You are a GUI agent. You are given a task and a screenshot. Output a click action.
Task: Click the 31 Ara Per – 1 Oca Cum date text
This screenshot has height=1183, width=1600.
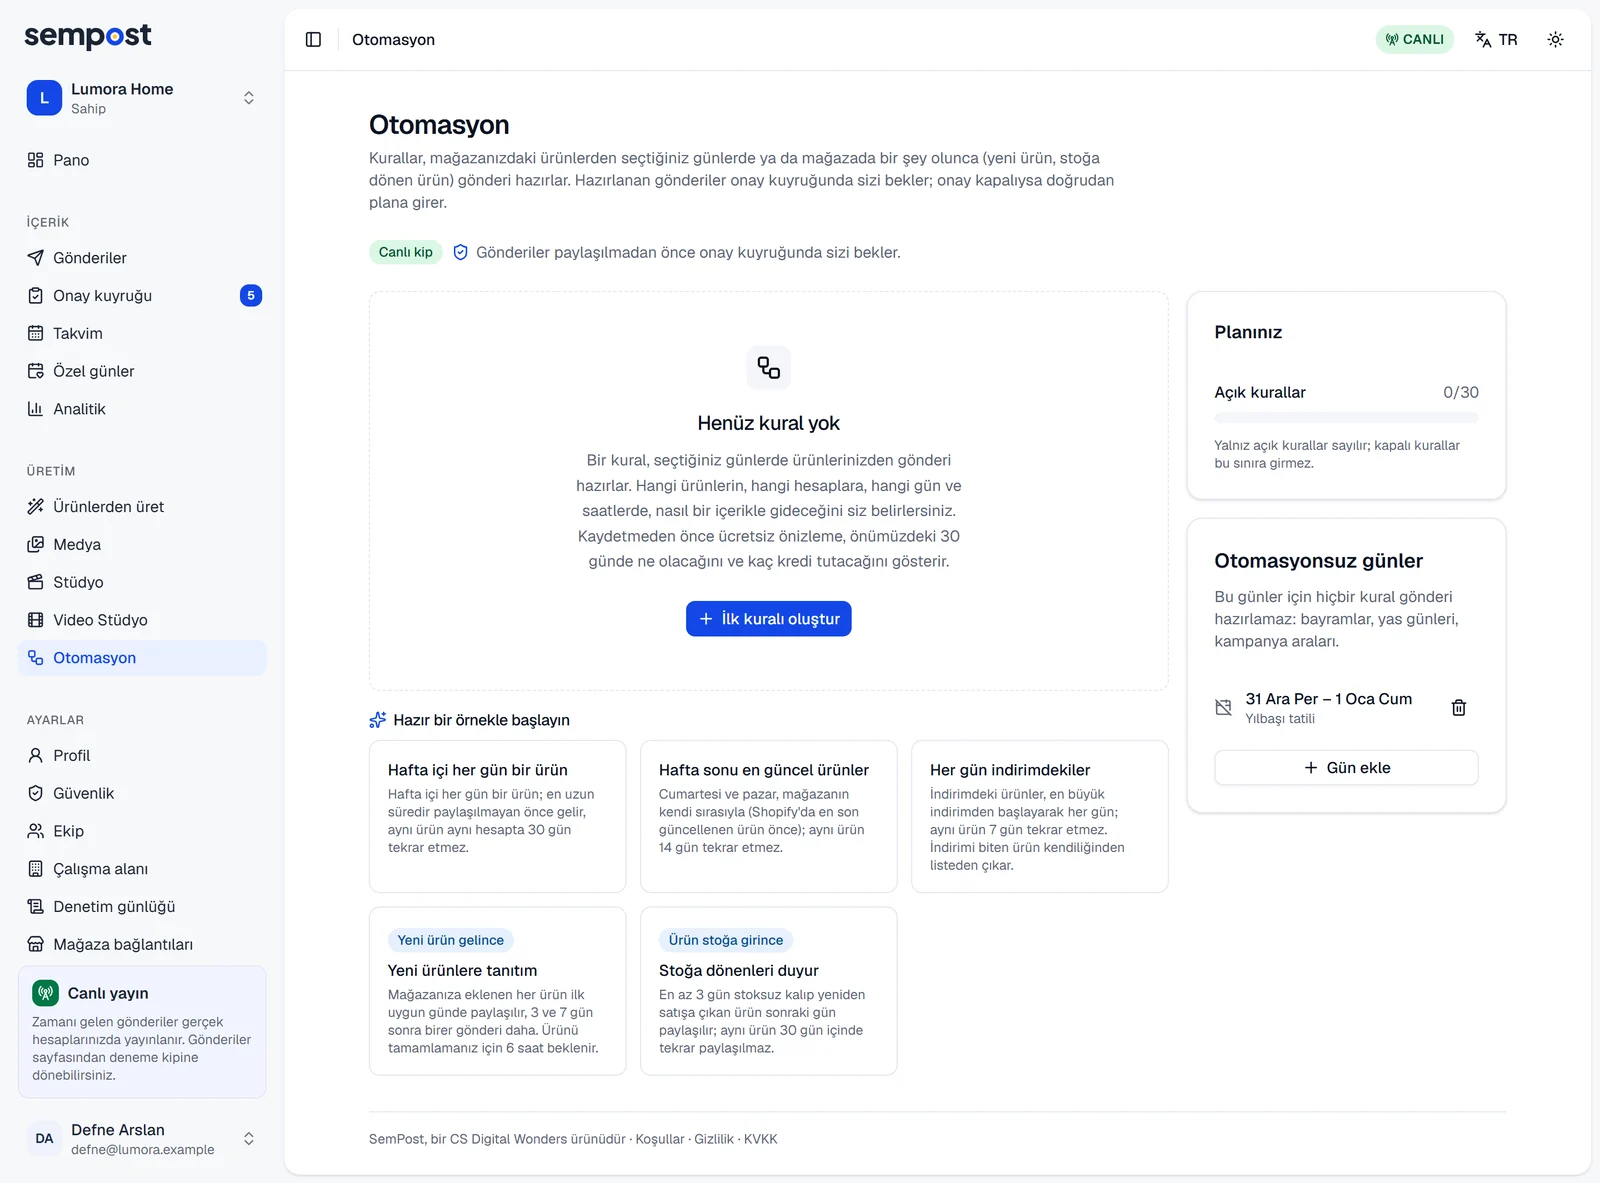[x=1328, y=699]
